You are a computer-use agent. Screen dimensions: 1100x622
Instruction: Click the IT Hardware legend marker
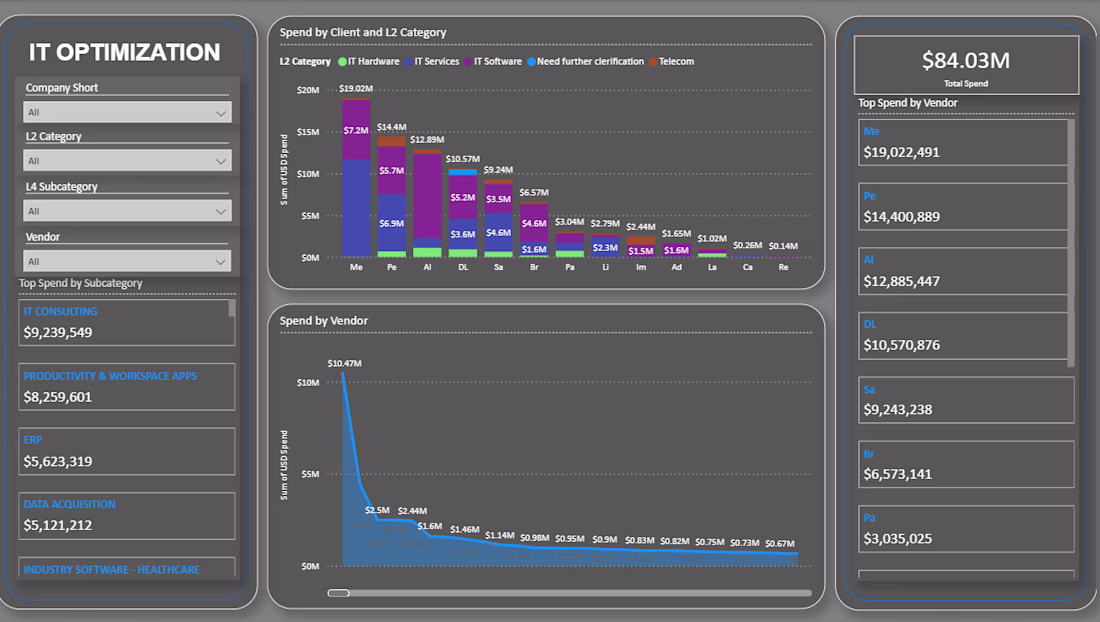[x=342, y=62]
